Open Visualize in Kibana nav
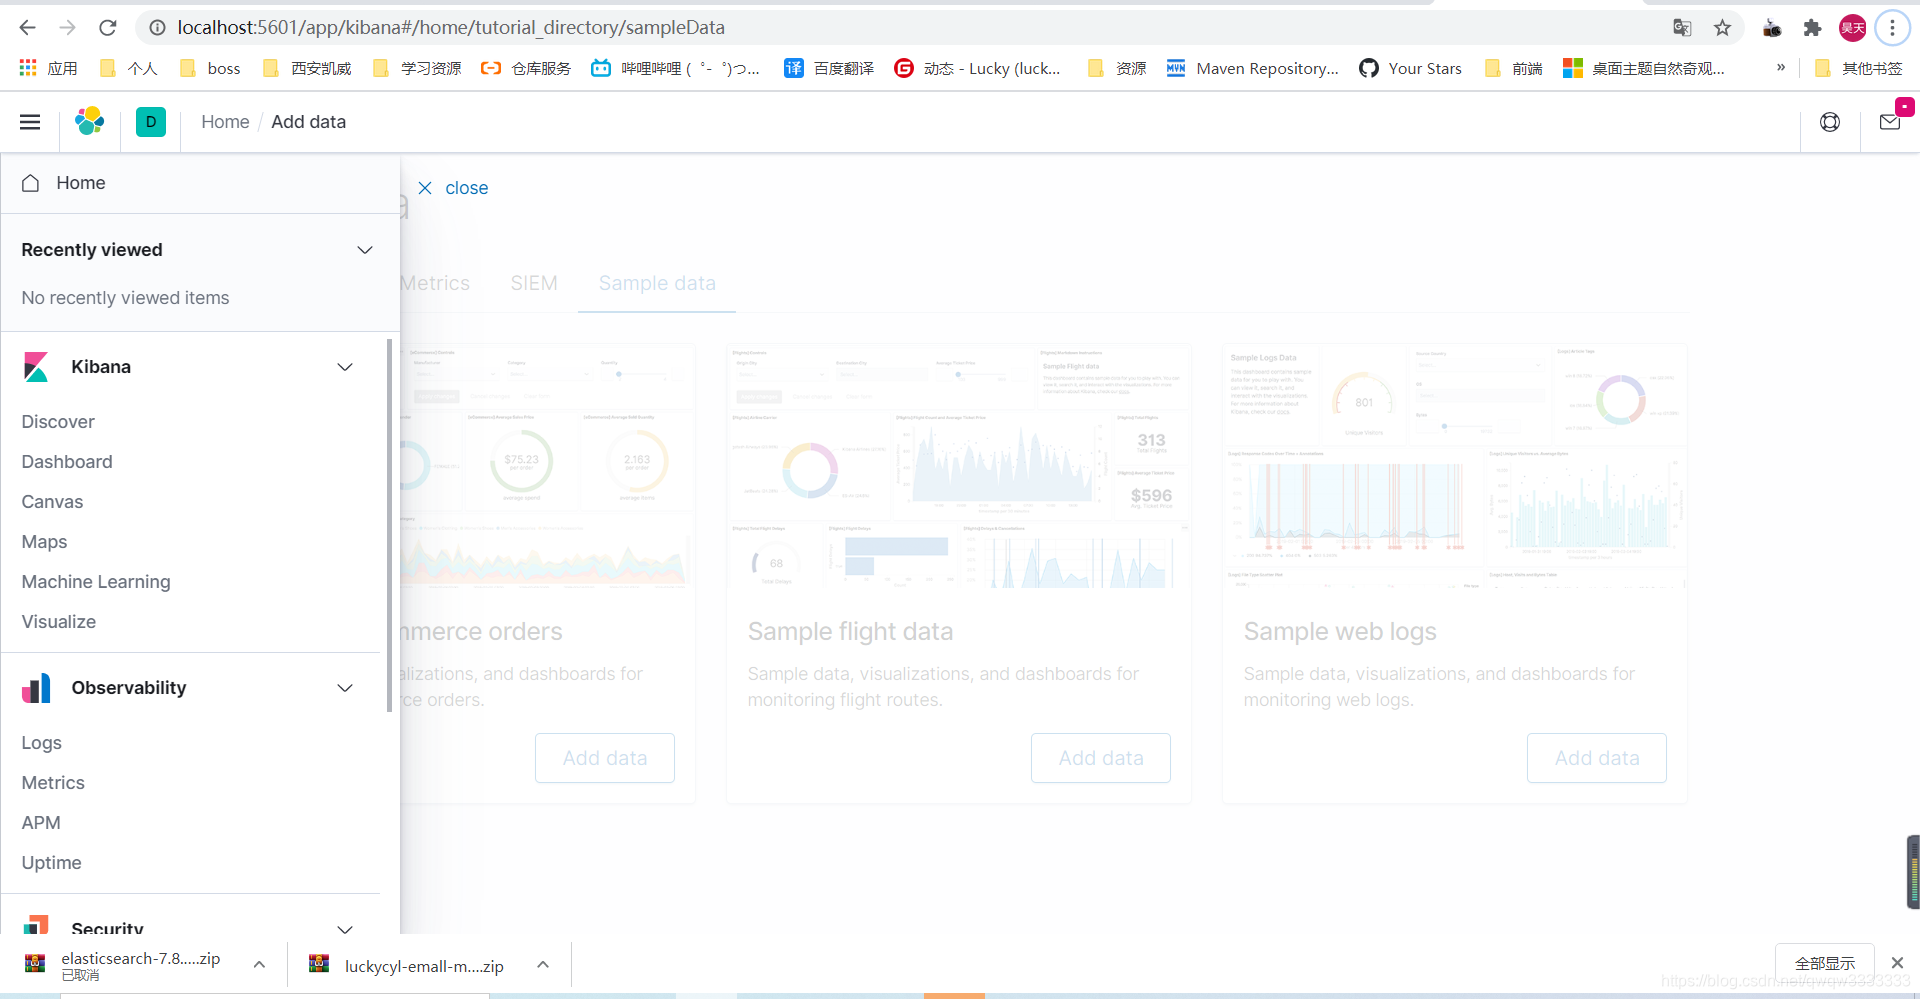 [x=59, y=622]
